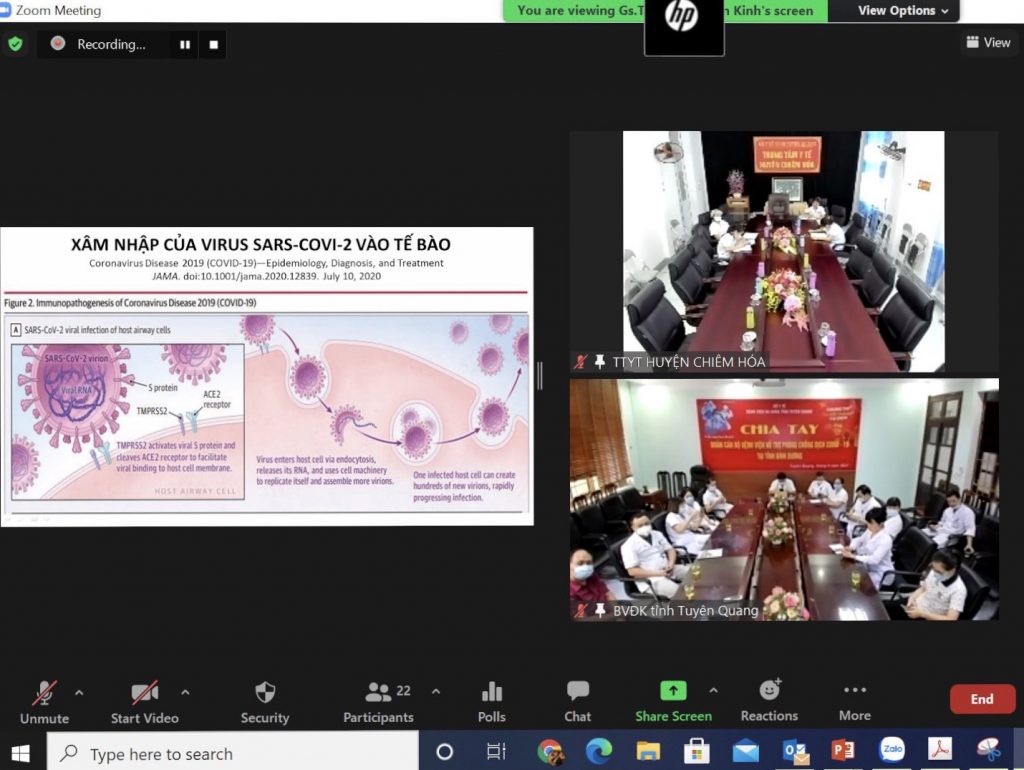Pause the meeting recording

click(x=185, y=44)
